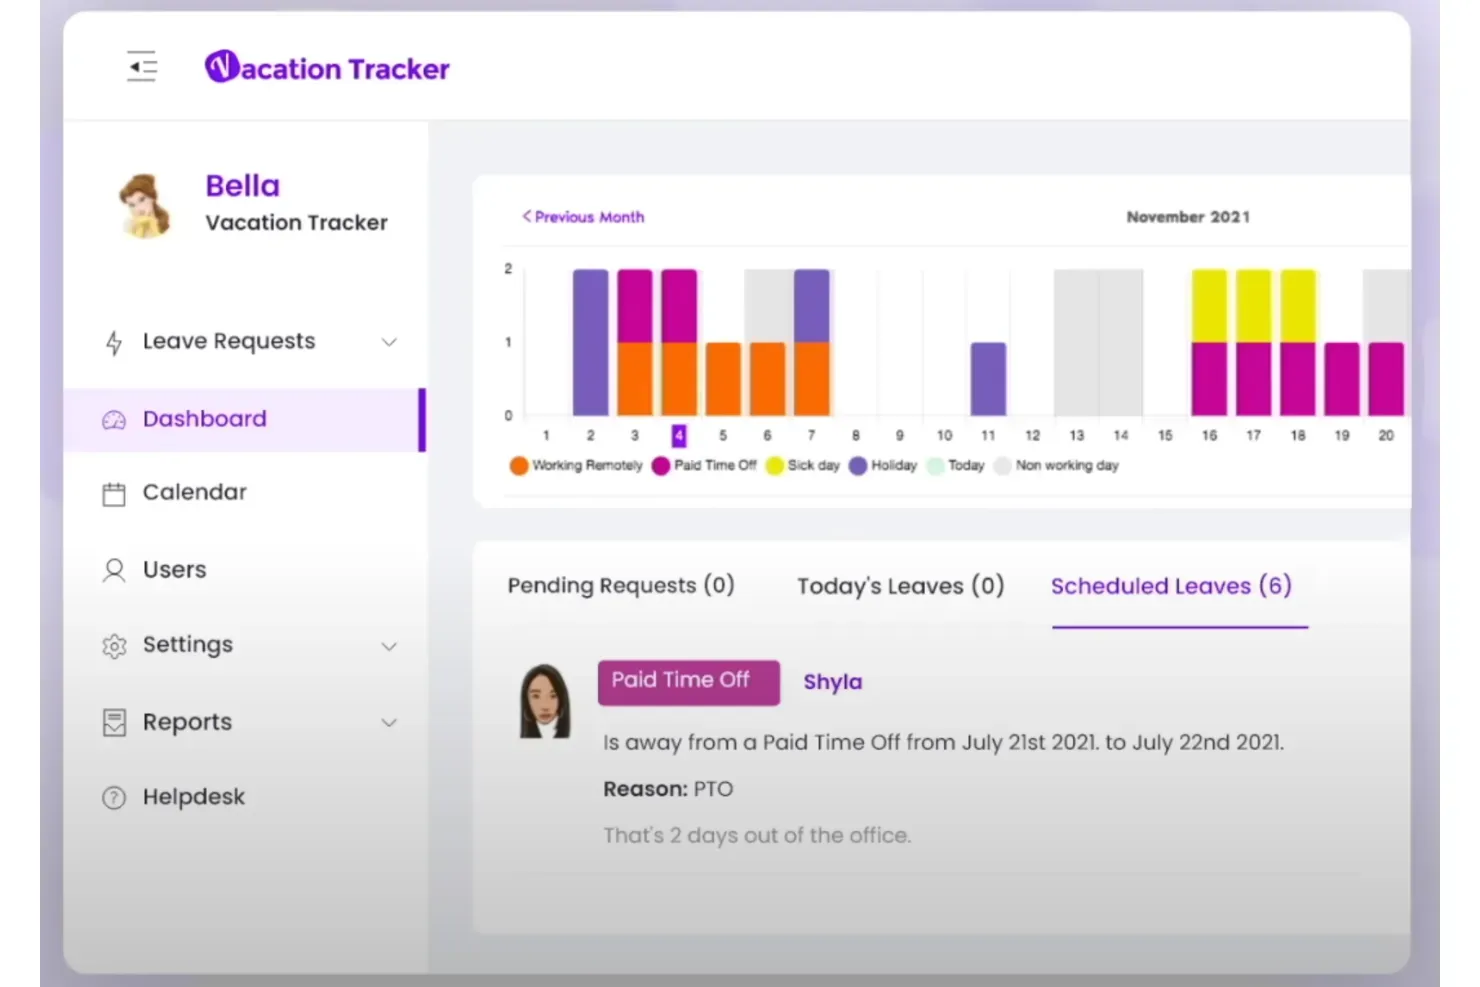Click the Reports document icon
This screenshot has width=1480, height=987.
[114, 721]
